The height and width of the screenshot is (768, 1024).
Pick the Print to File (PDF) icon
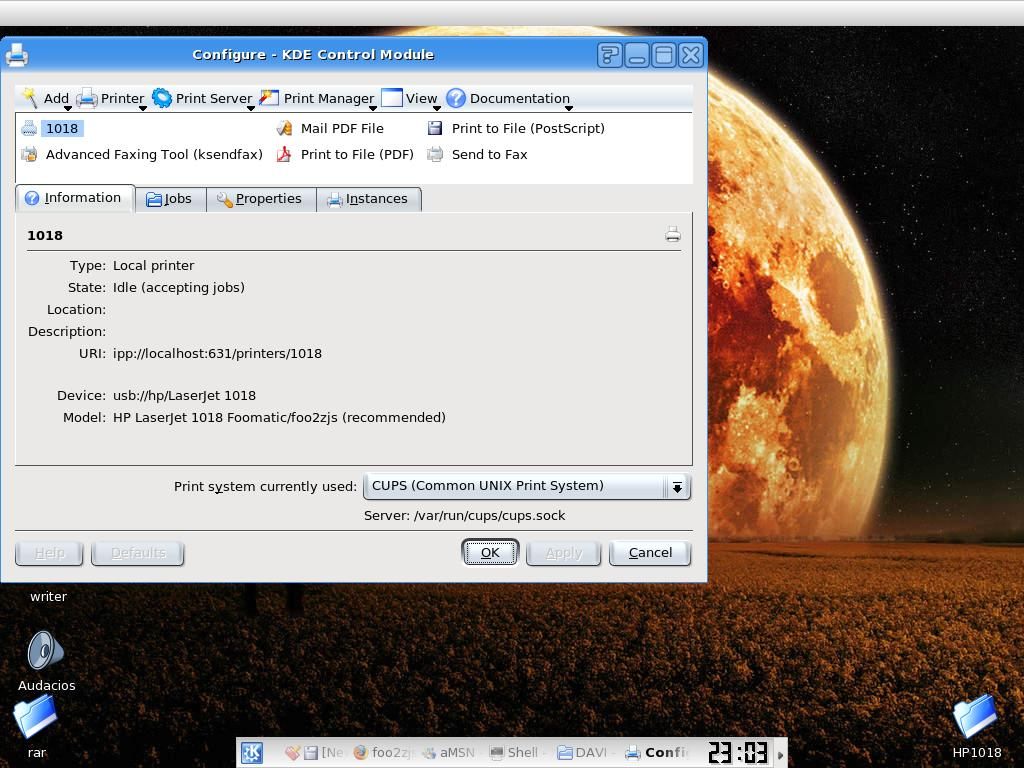[284, 154]
